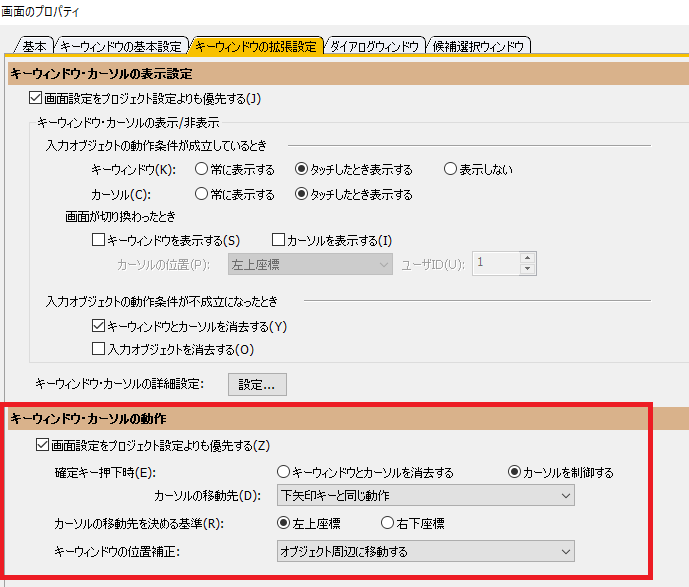Enable 入力オブジェクトを消去する(O) checkbox
Screen dimensions: 689x587
pyautogui.click(x=98, y=349)
